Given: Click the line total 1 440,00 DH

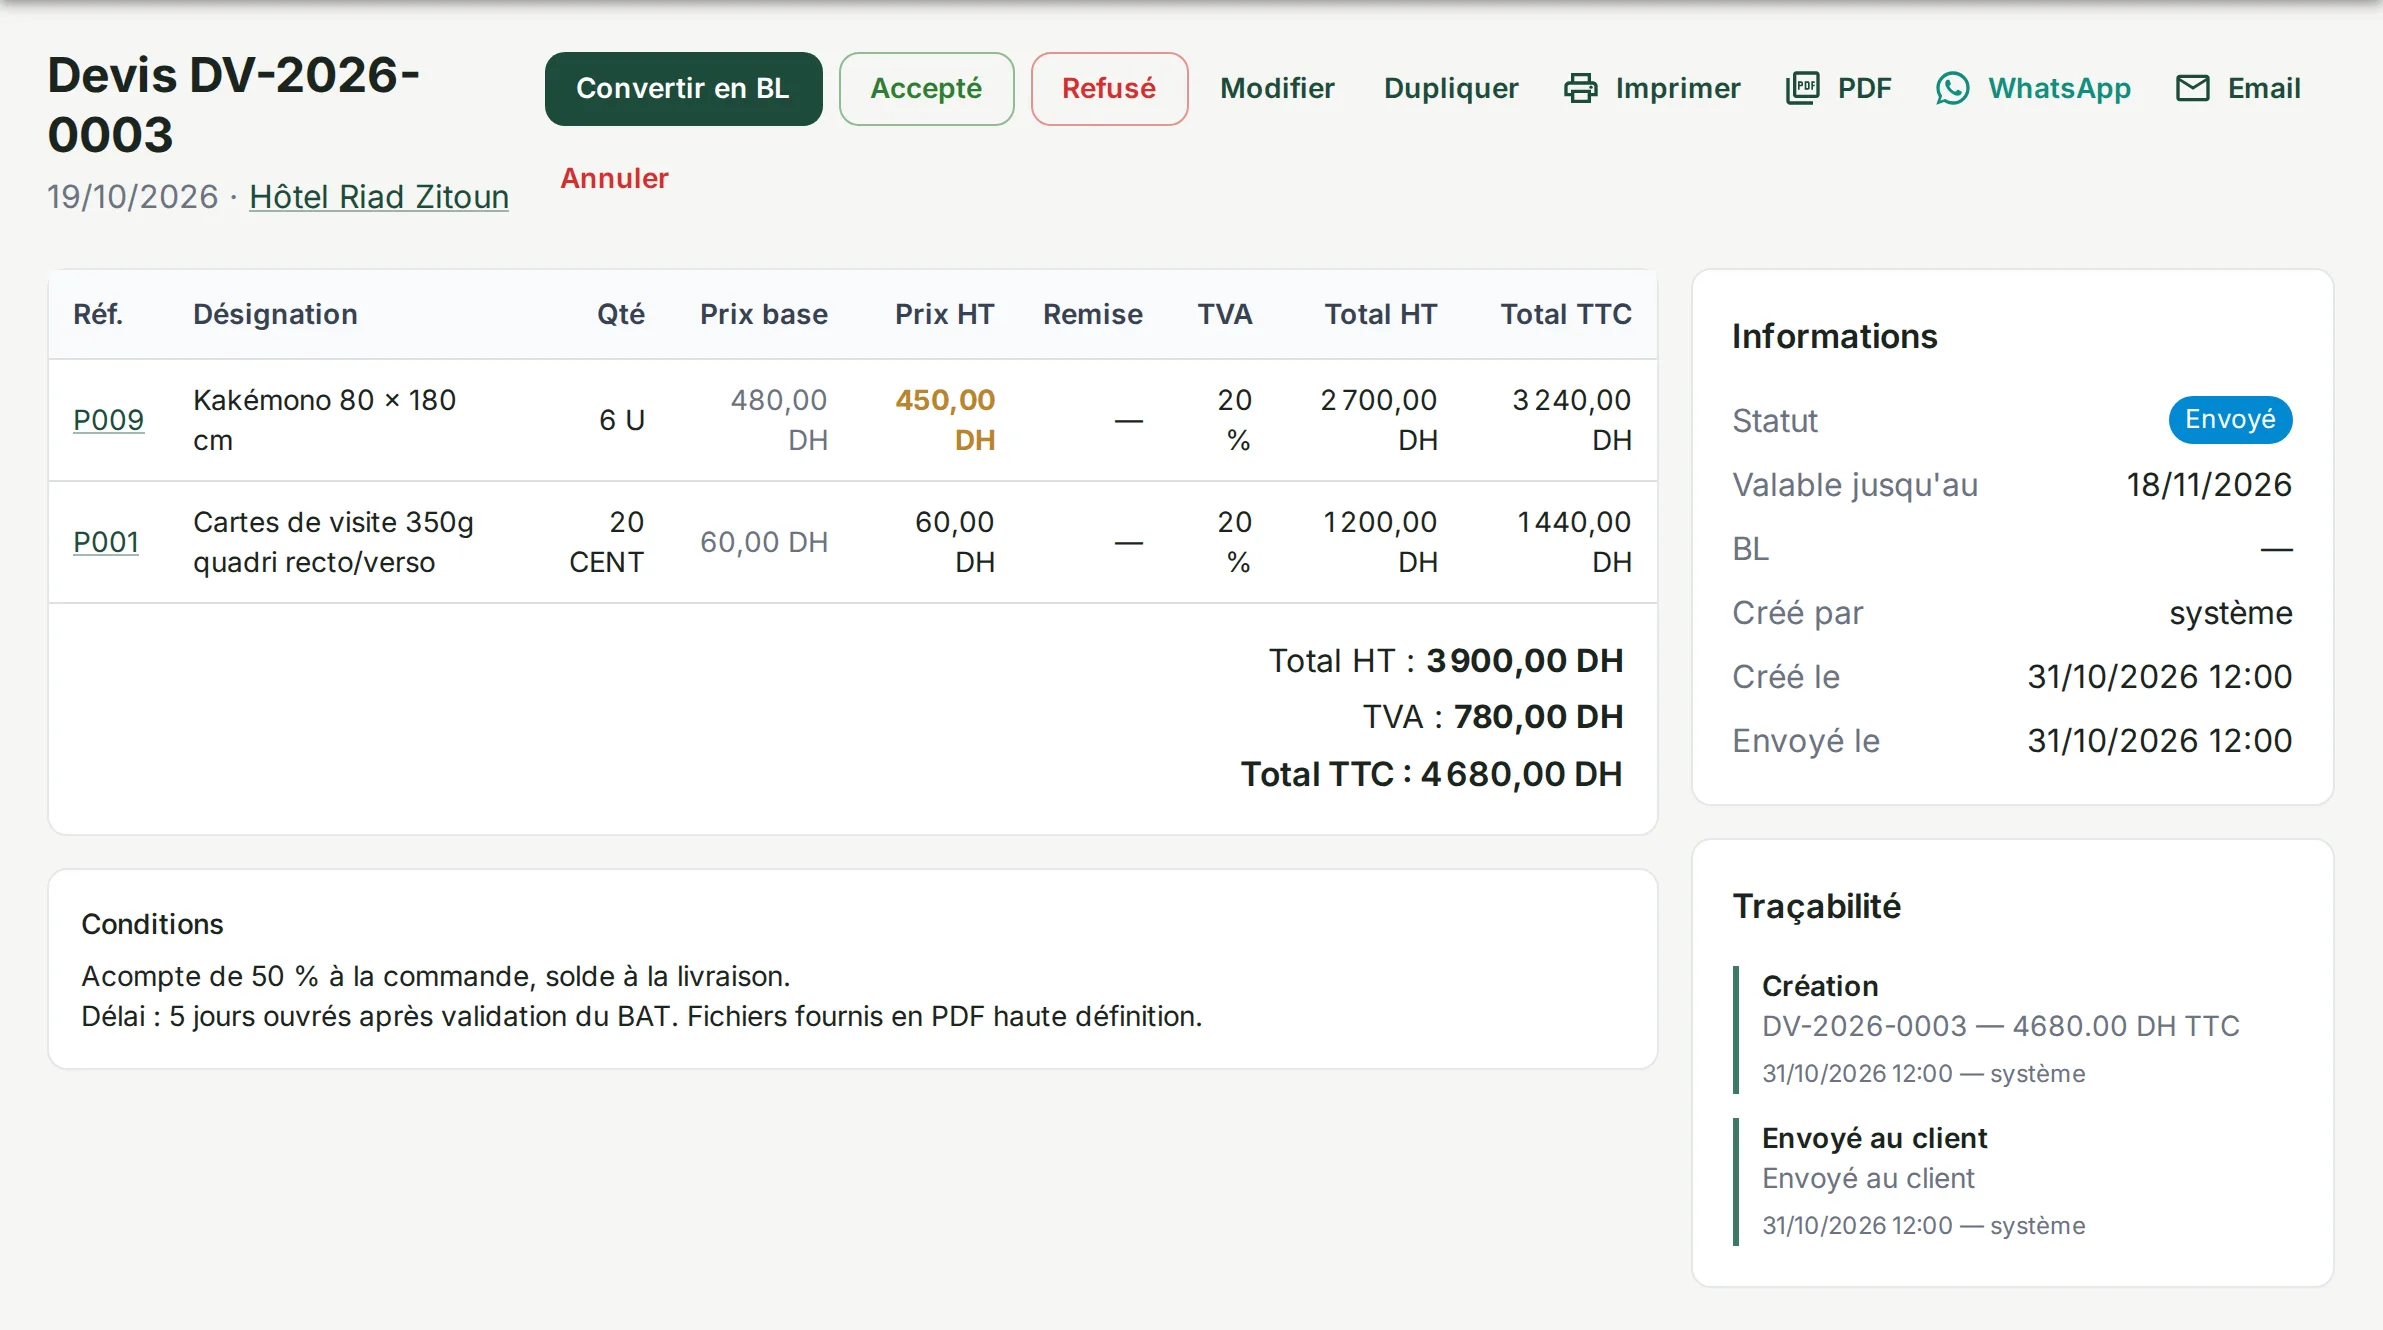Looking at the screenshot, I should (x=1574, y=542).
